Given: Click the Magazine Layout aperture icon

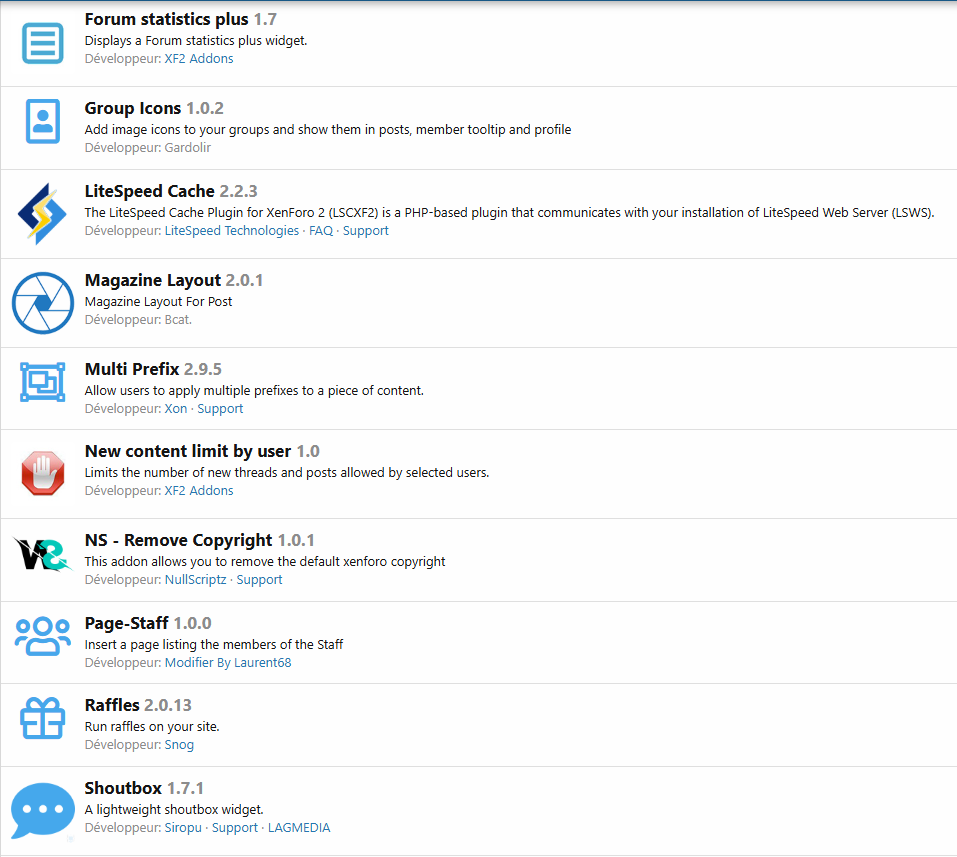Looking at the screenshot, I should point(43,303).
